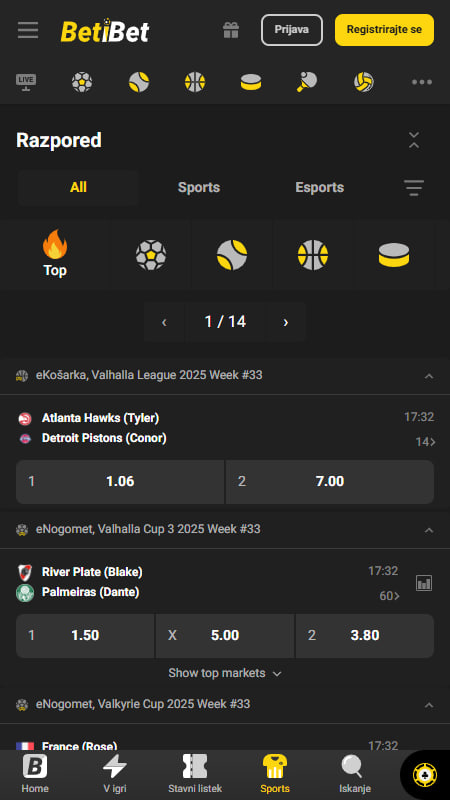This screenshot has height=800, width=450.
Task: Click the Registrirajte se button
Action: coord(384,30)
